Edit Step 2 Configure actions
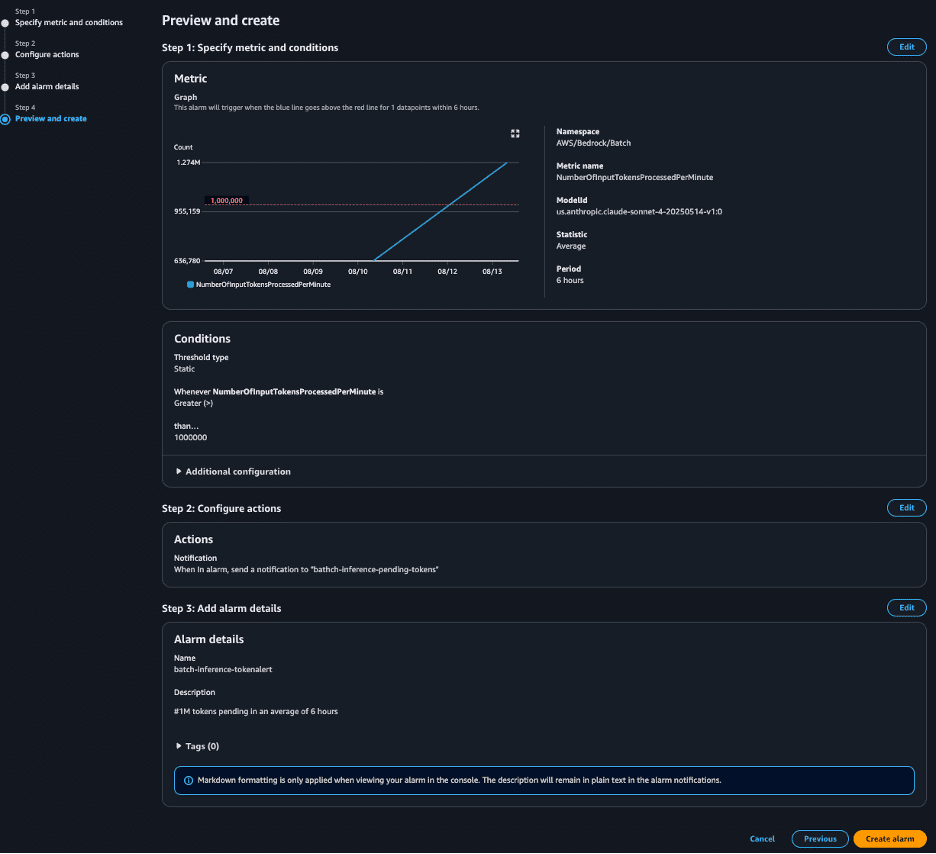This screenshot has width=936, height=854. point(905,507)
